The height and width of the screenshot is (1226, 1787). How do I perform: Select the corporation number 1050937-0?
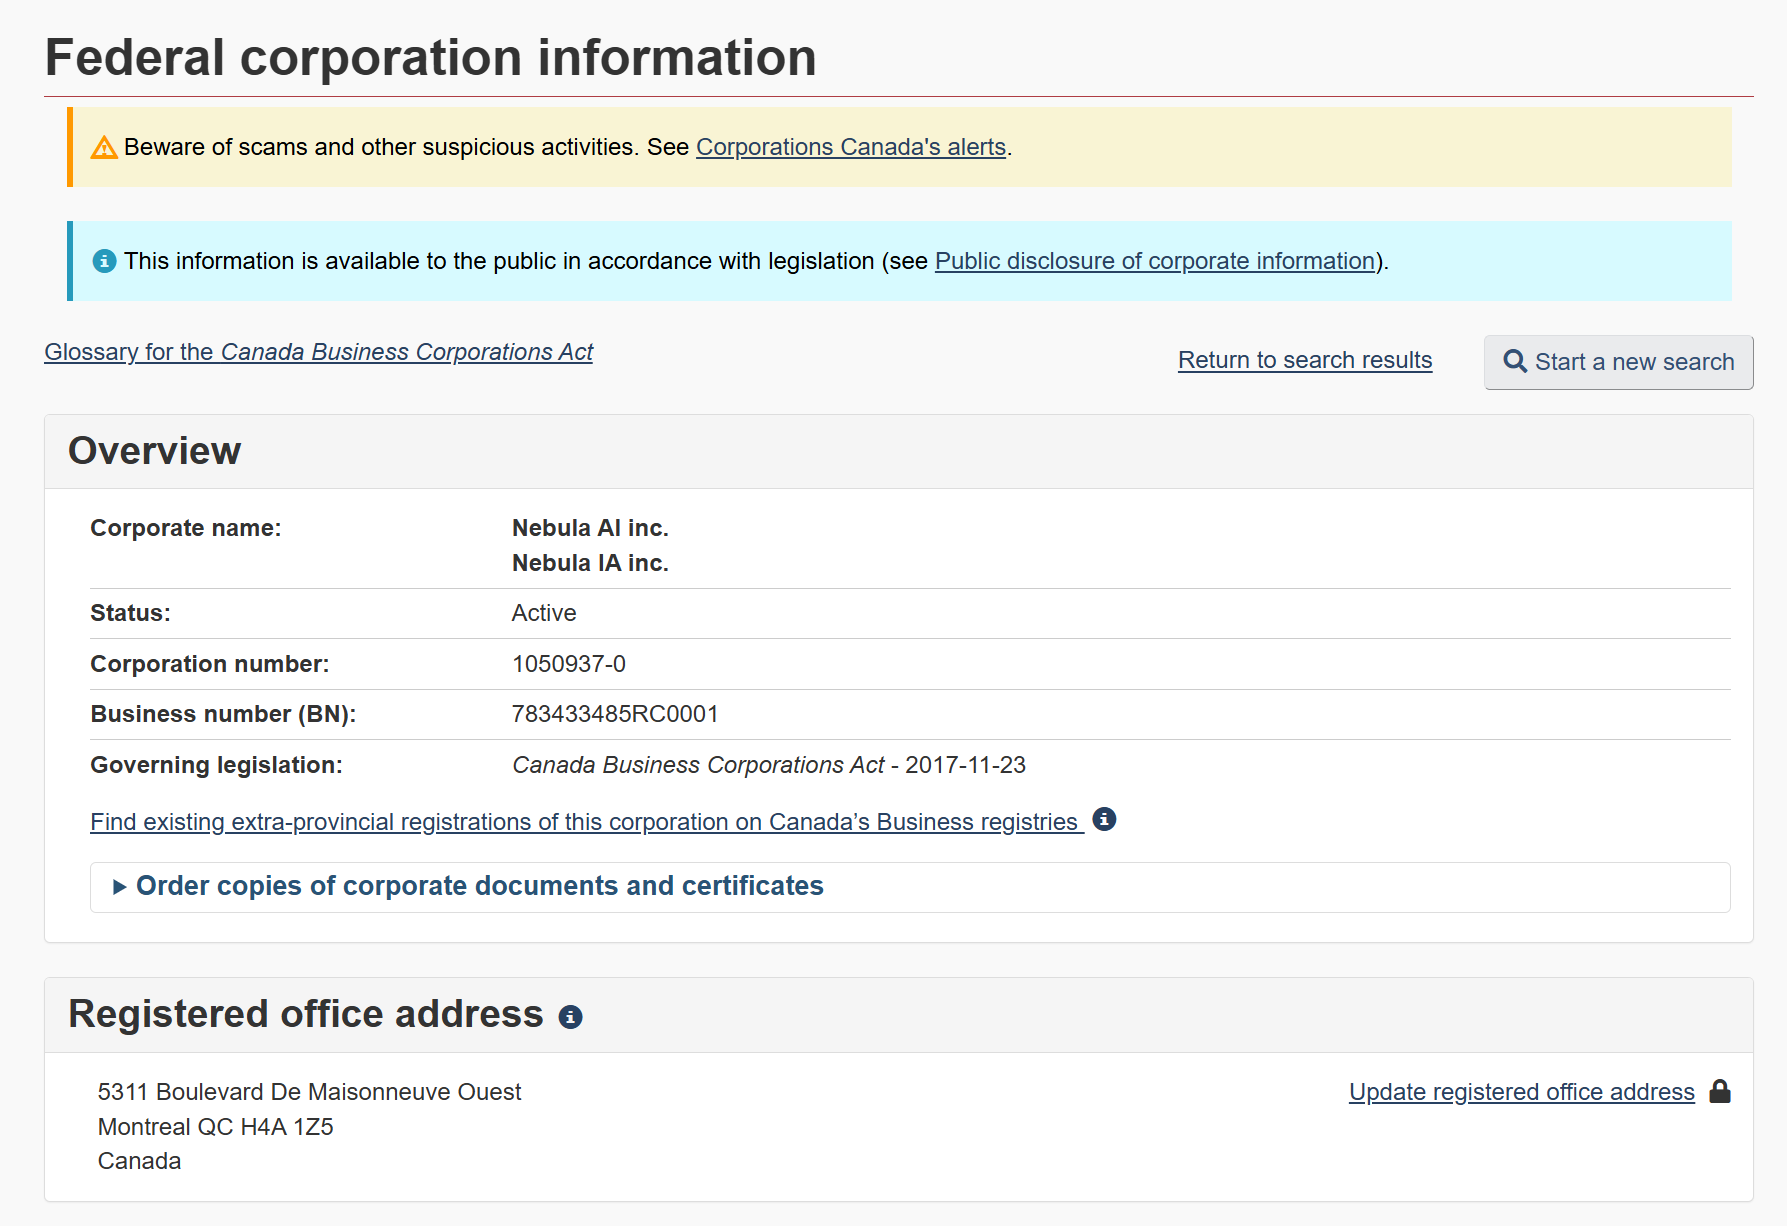[x=569, y=664]
